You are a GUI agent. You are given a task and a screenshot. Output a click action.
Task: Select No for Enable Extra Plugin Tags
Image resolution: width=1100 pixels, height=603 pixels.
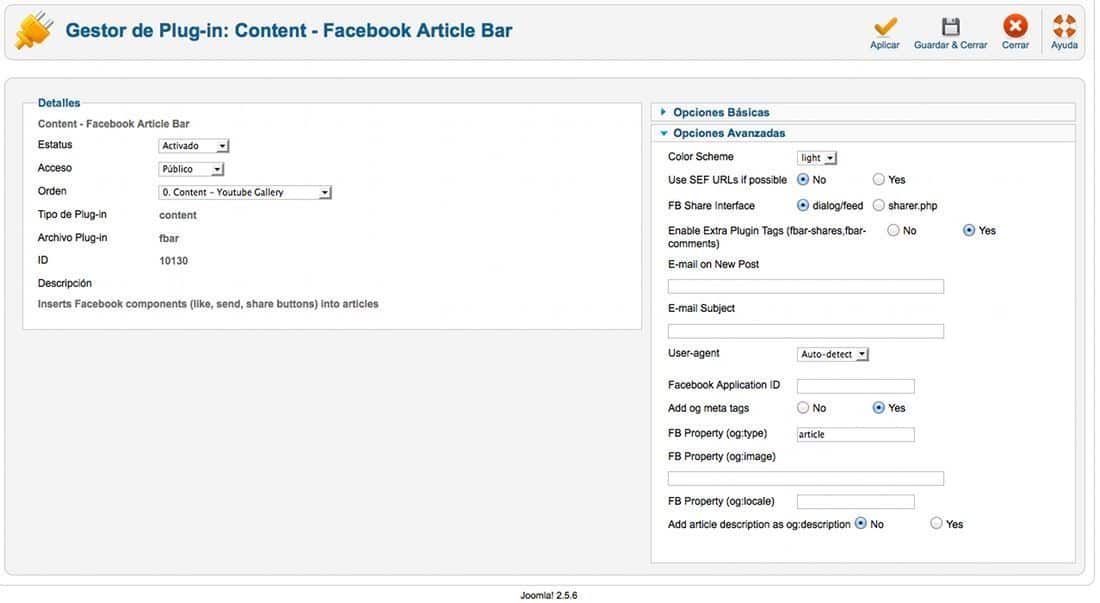(893, 230)
